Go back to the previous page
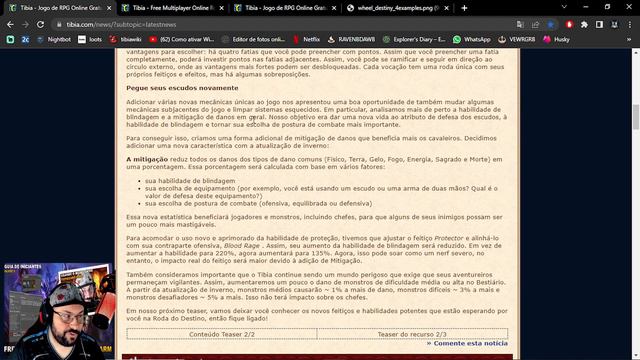This screenshot has width=640, height=360. point(10,24)
